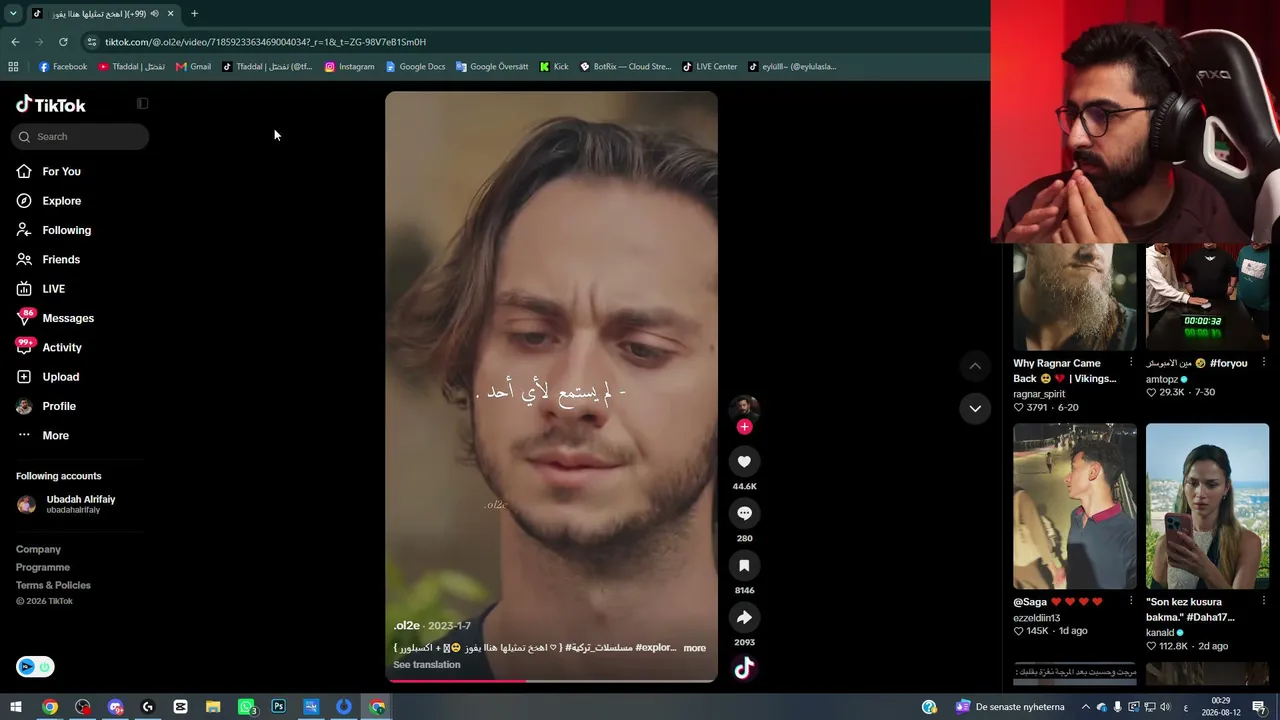Seek using the video progress bar
This screenshot has width=1280, height=720.
tap(551, 681)
